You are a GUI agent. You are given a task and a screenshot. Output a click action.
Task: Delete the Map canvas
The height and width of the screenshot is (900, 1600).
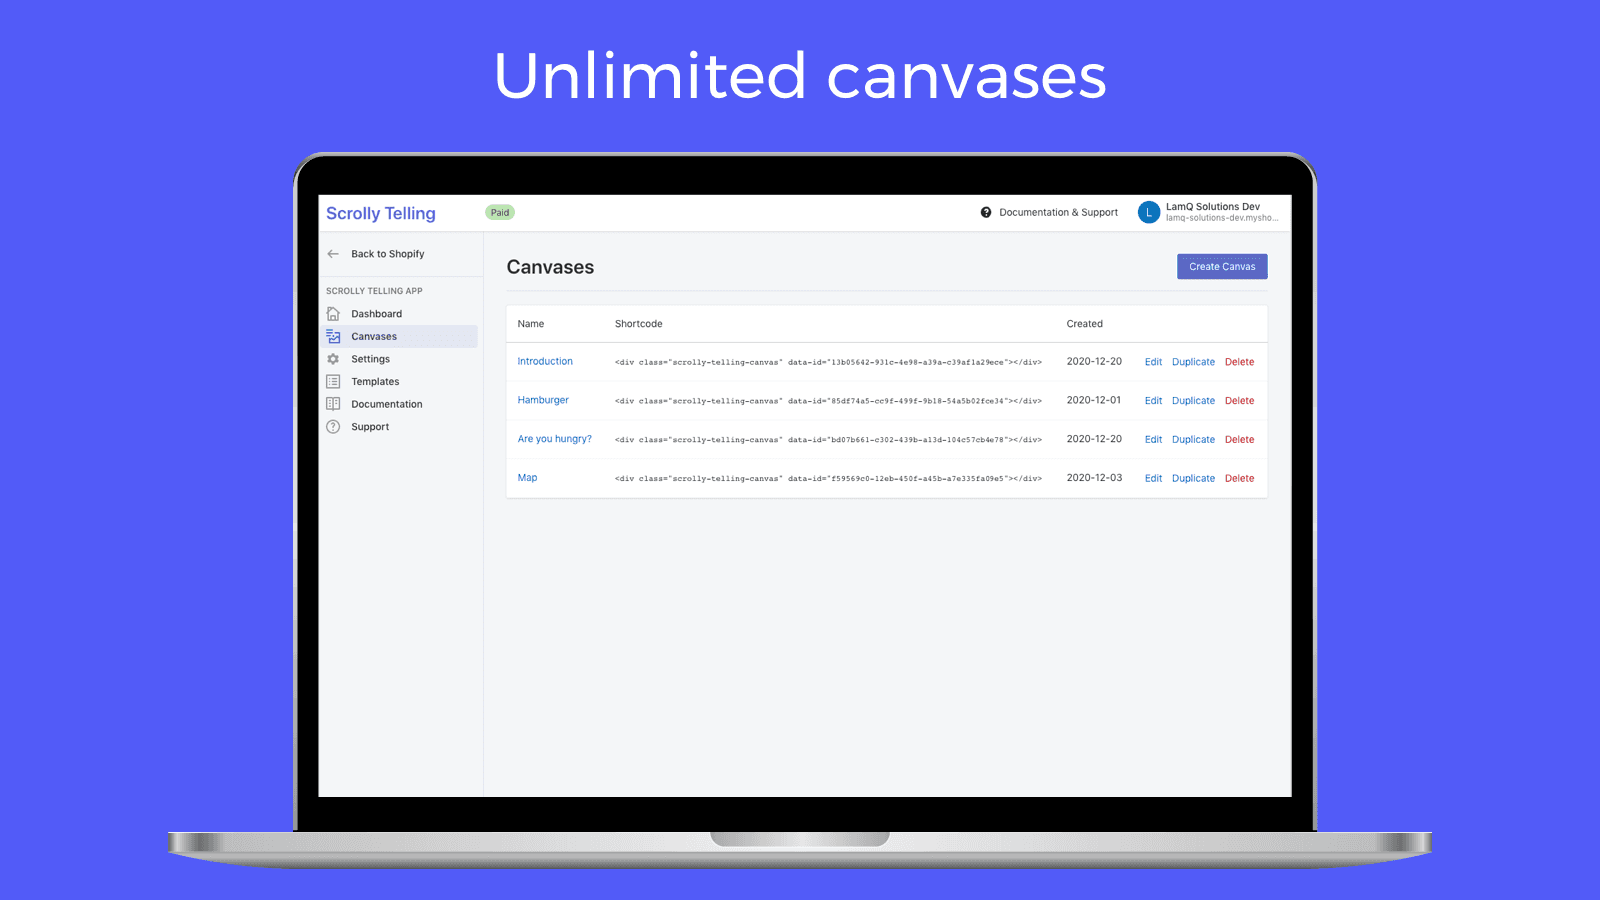pyautogui.click(x=1239, y=478)
